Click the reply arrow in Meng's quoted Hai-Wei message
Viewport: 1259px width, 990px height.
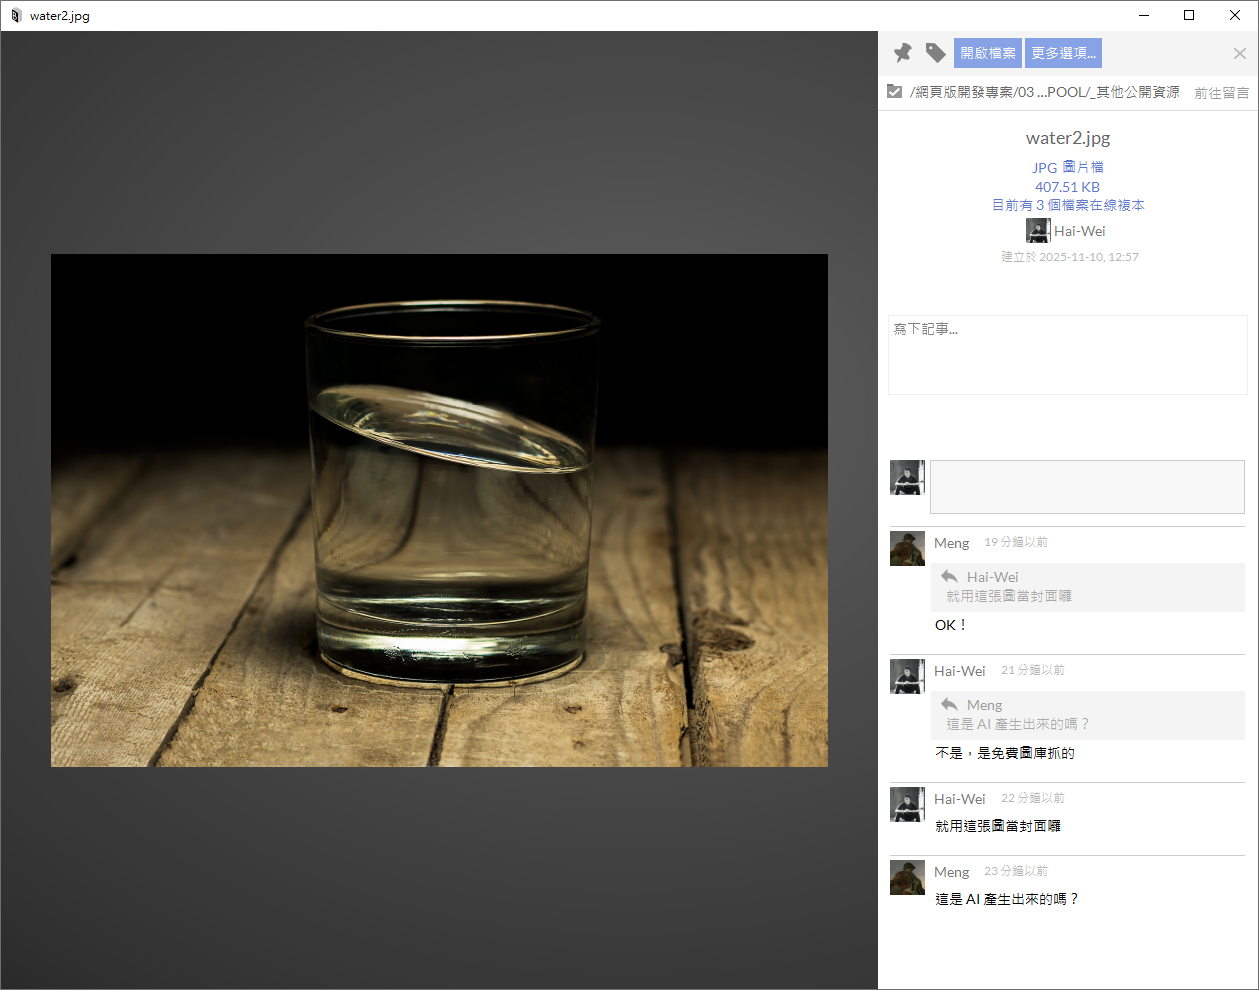[949, 577]
